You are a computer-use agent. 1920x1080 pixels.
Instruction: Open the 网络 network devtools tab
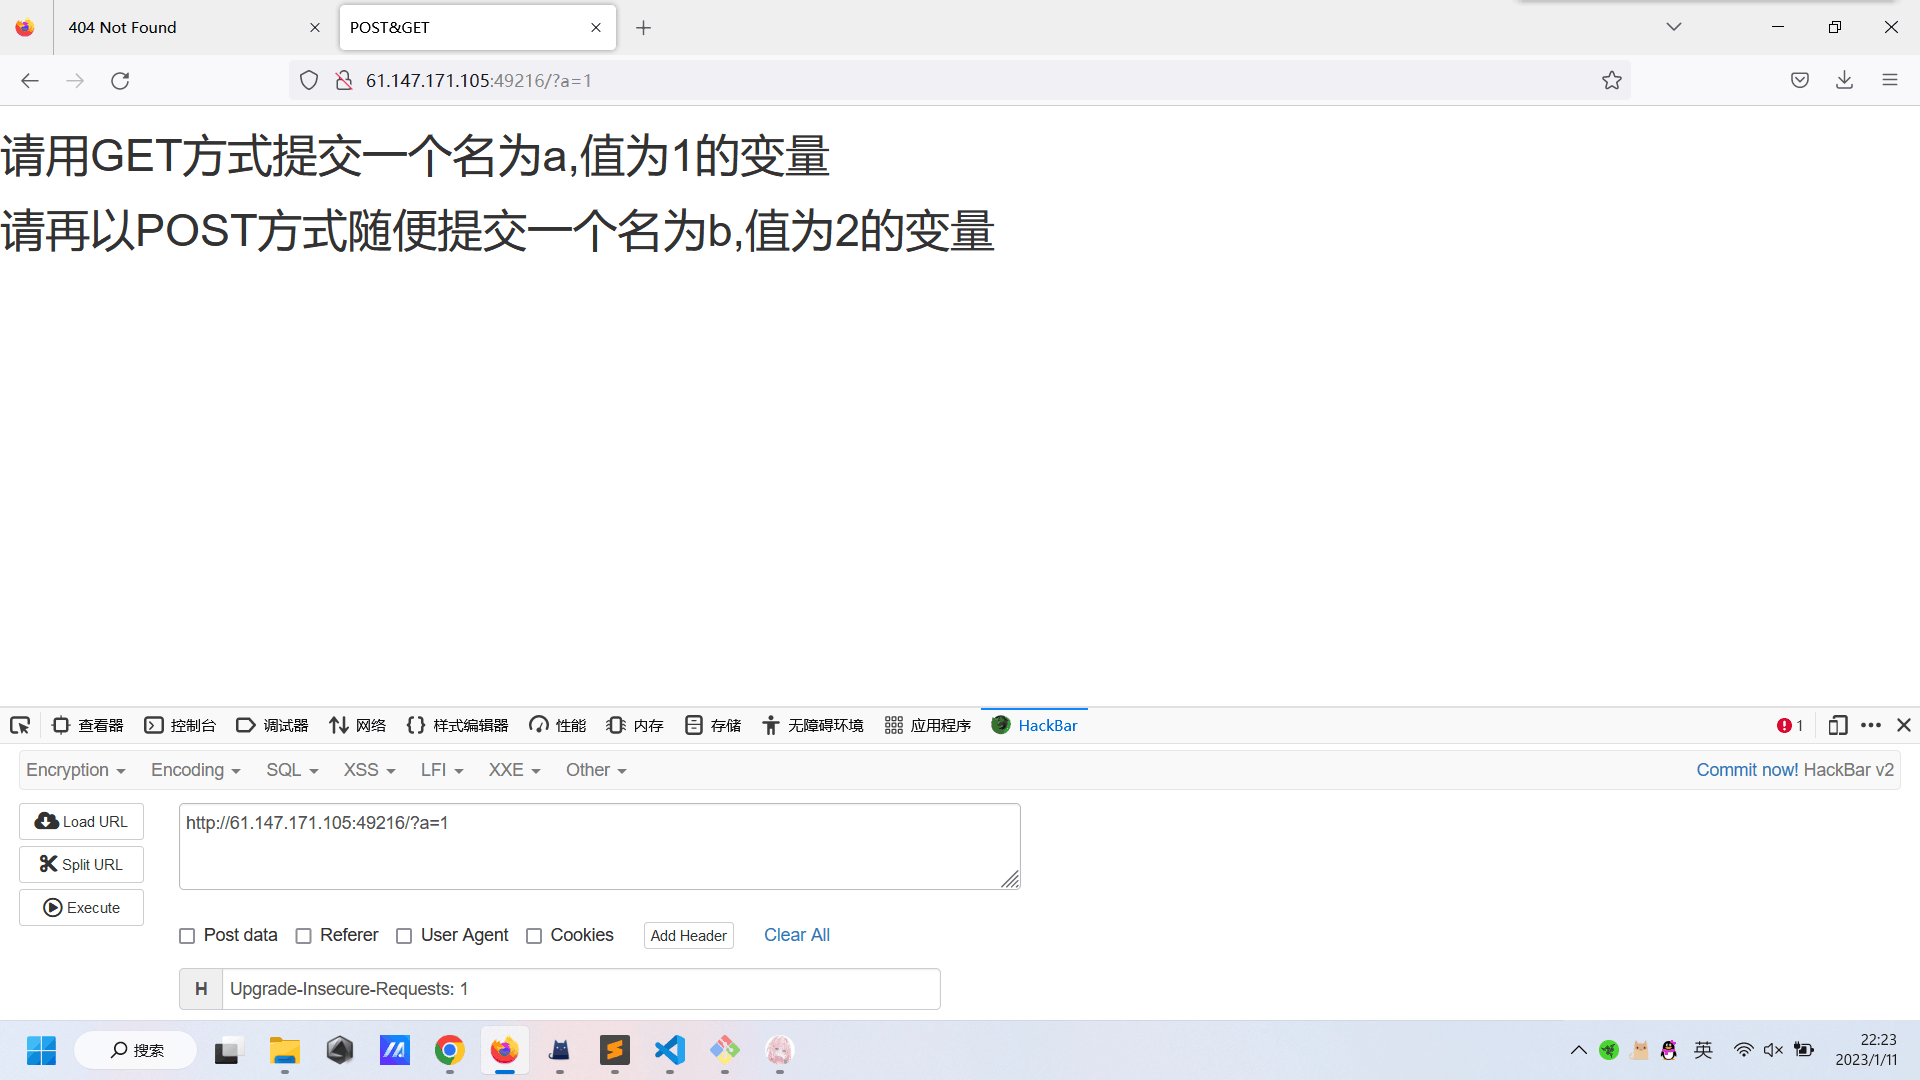pyautogui.click(x=358, y=726)
